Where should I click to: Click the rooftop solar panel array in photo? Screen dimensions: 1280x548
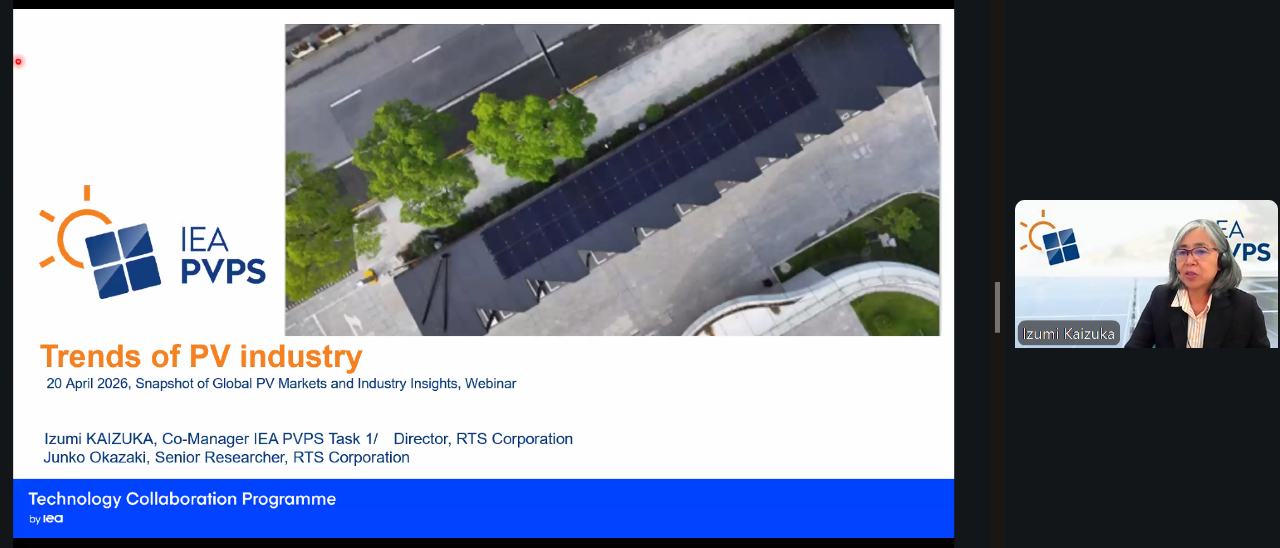point(650,165)
